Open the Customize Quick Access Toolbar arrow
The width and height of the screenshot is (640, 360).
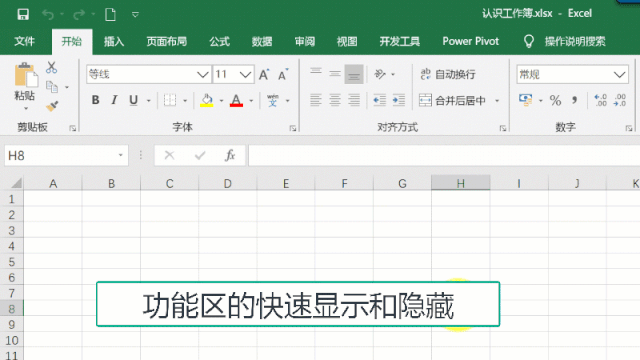[136, 15]
